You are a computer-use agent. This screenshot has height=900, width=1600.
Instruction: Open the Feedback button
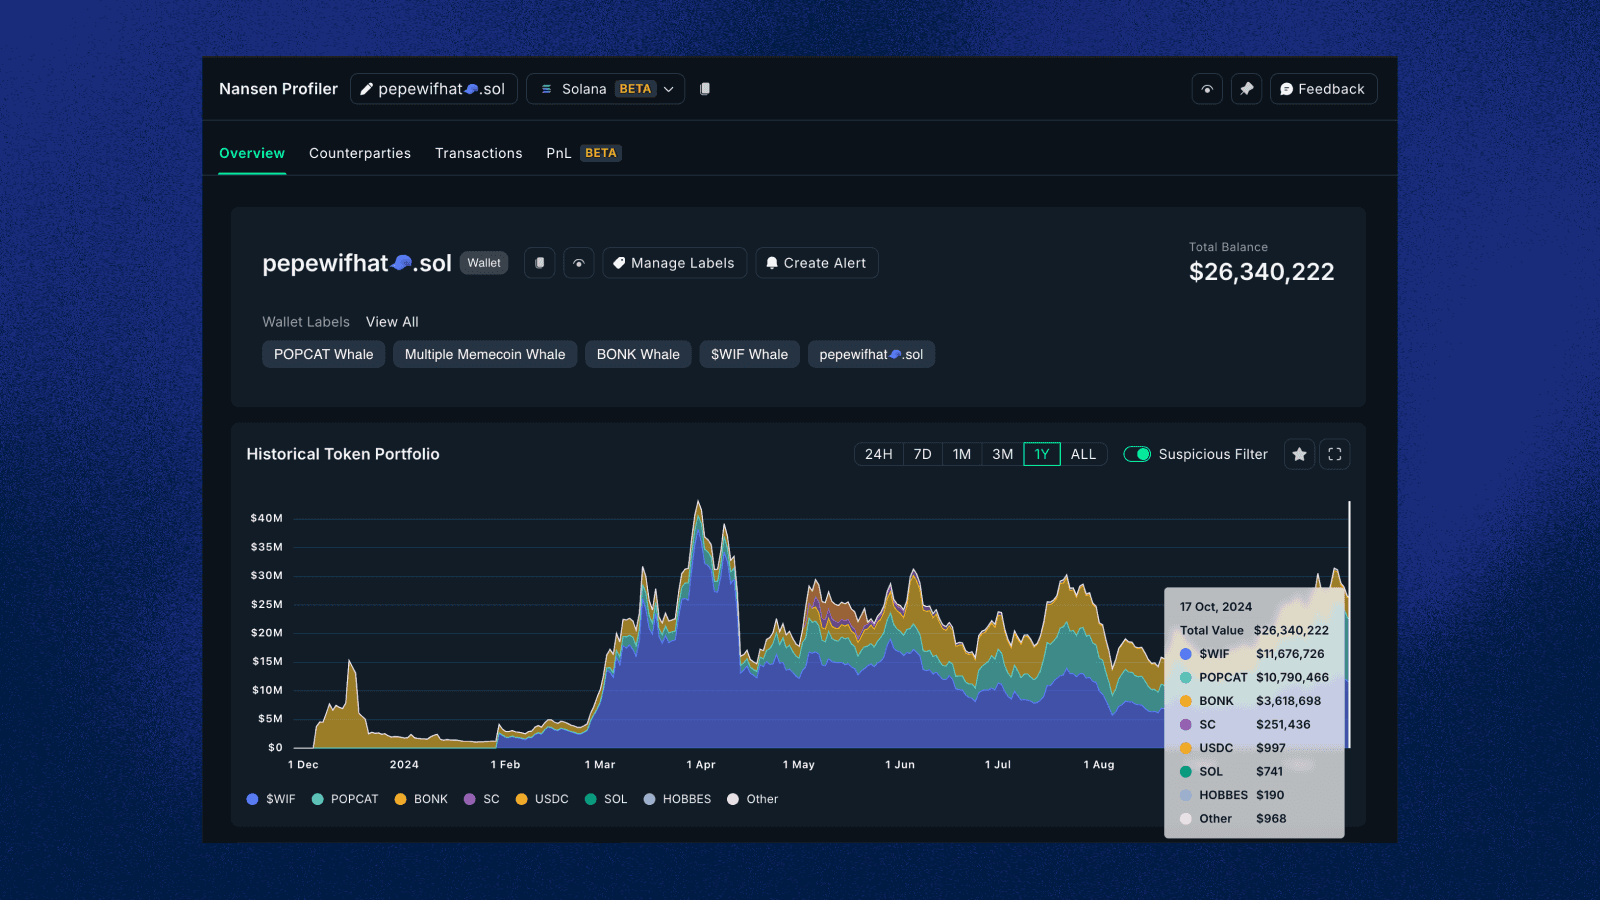(x=1323, y=89)
